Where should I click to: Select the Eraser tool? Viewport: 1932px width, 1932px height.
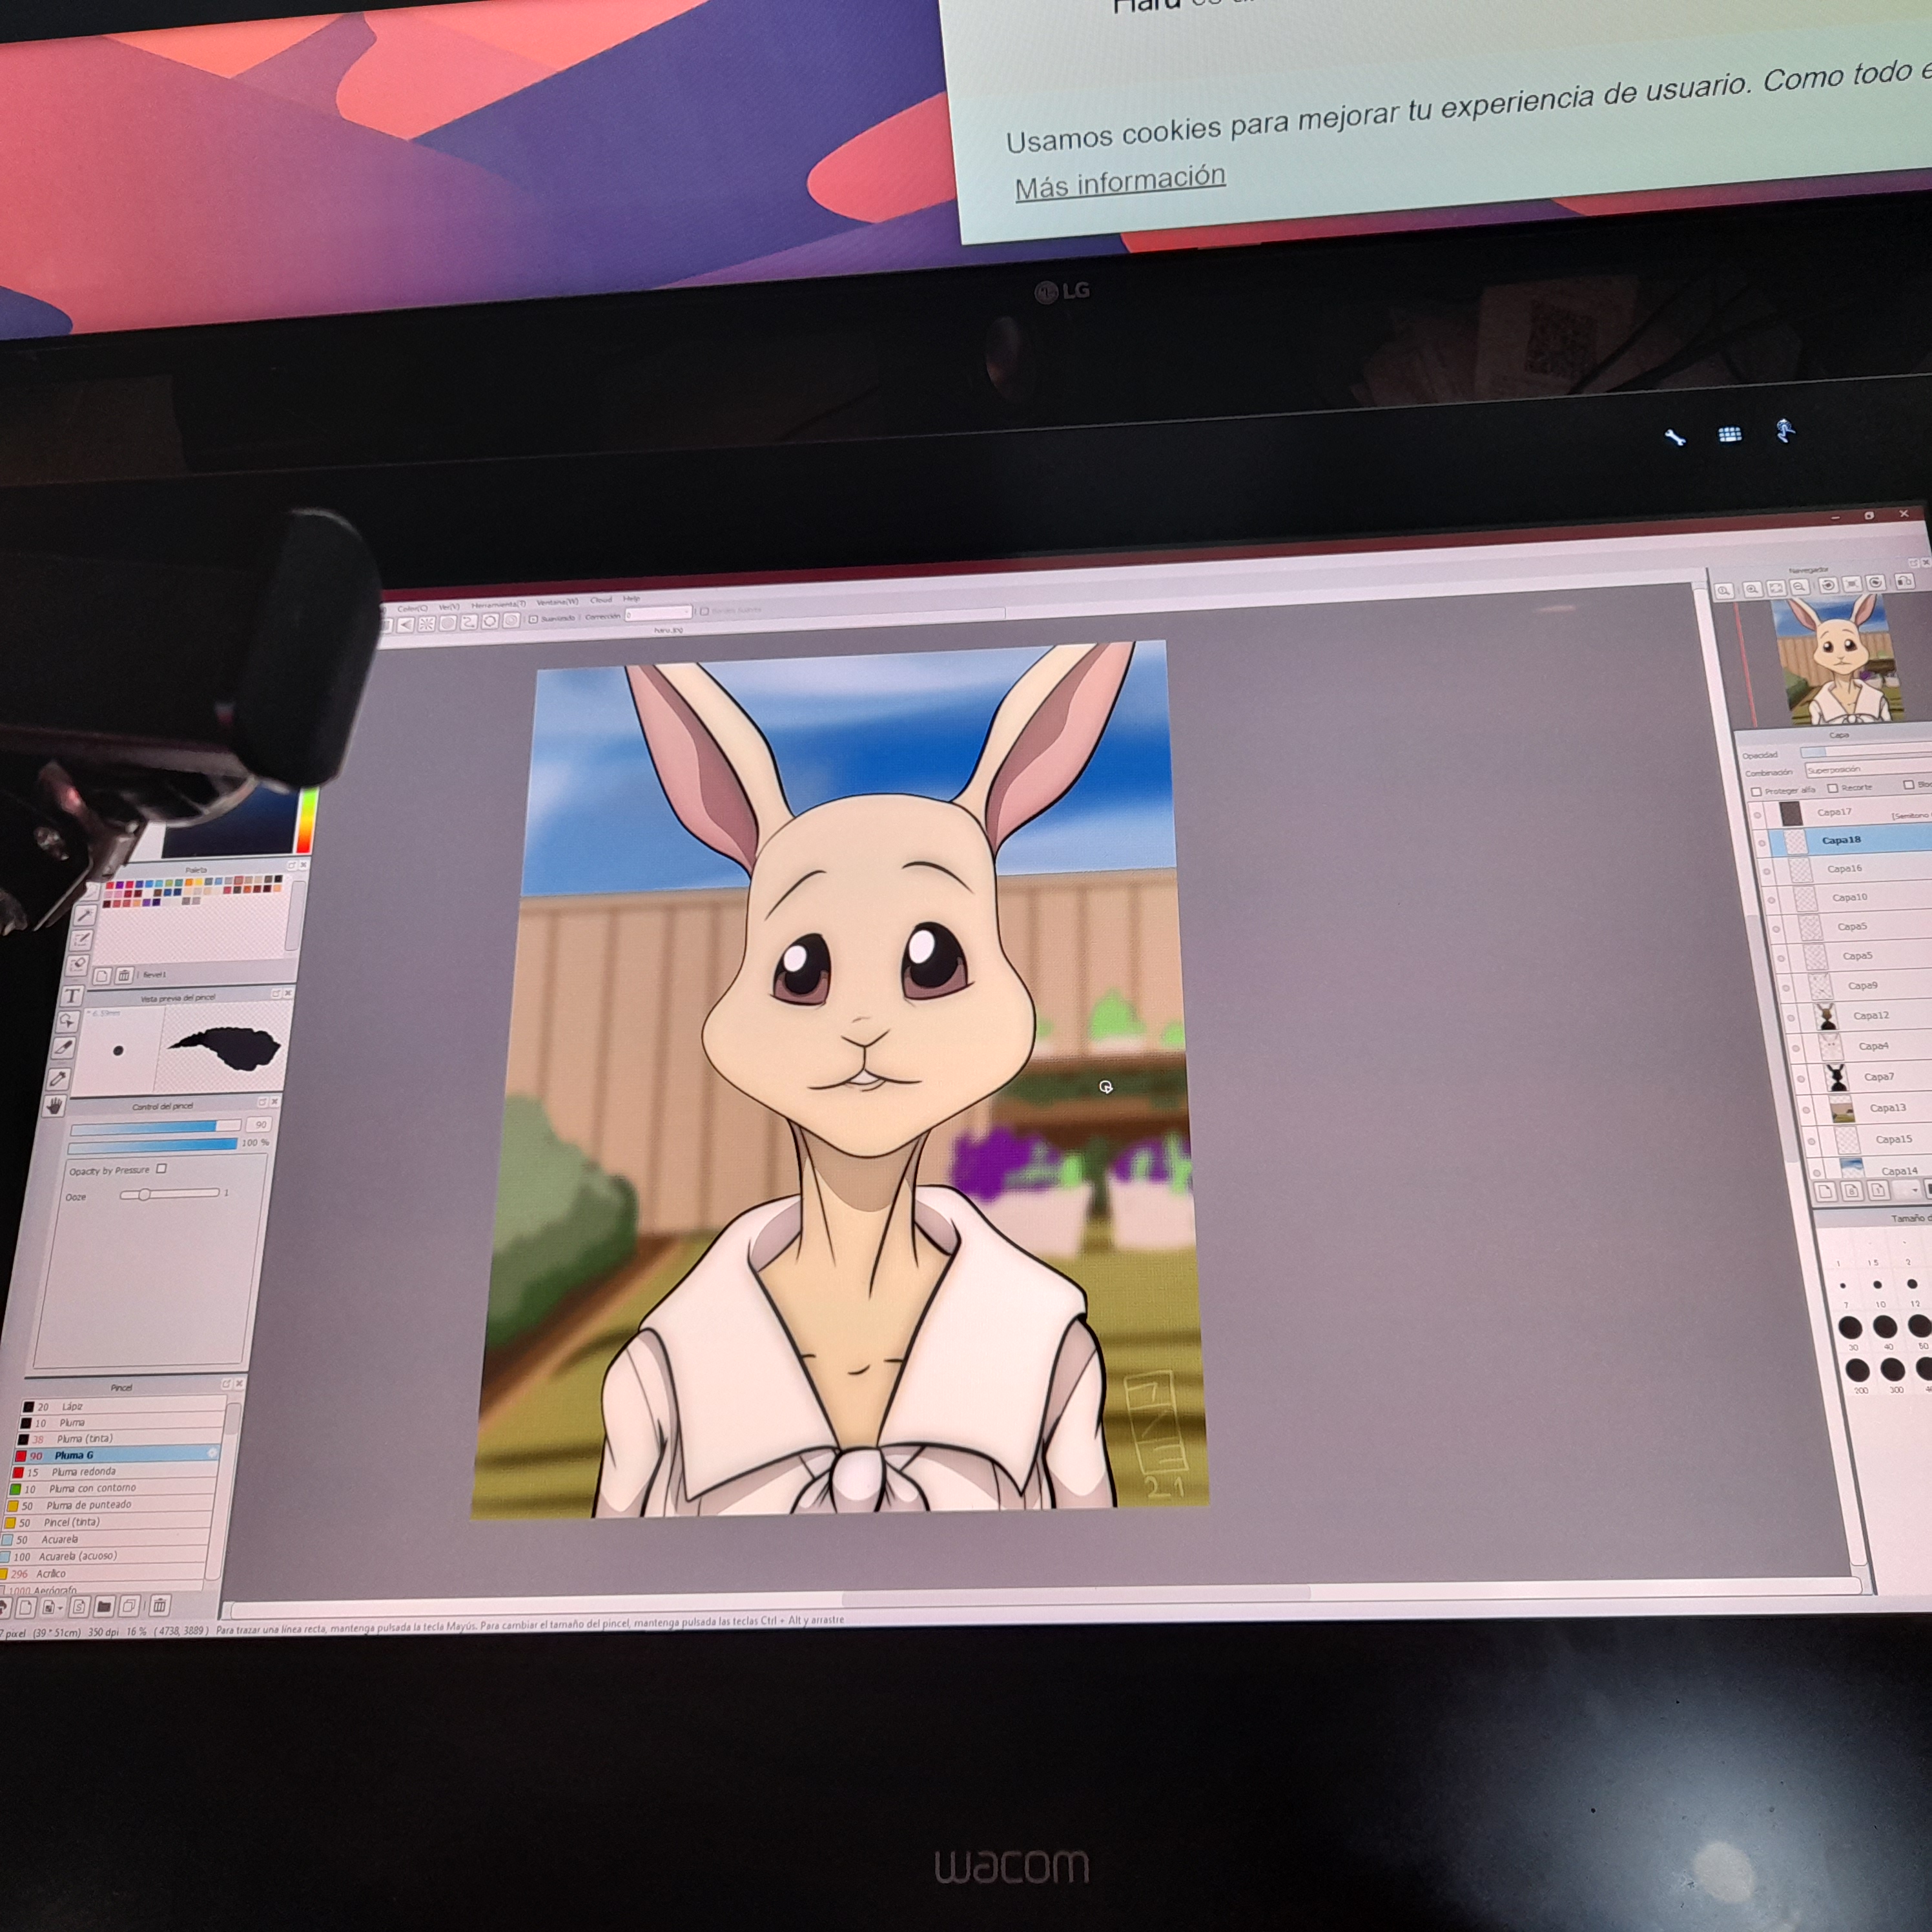[79, 964]
